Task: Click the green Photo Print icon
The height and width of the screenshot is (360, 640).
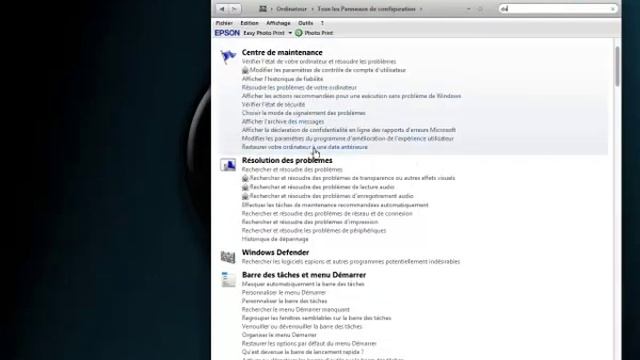Action: [x=299, y=33]
